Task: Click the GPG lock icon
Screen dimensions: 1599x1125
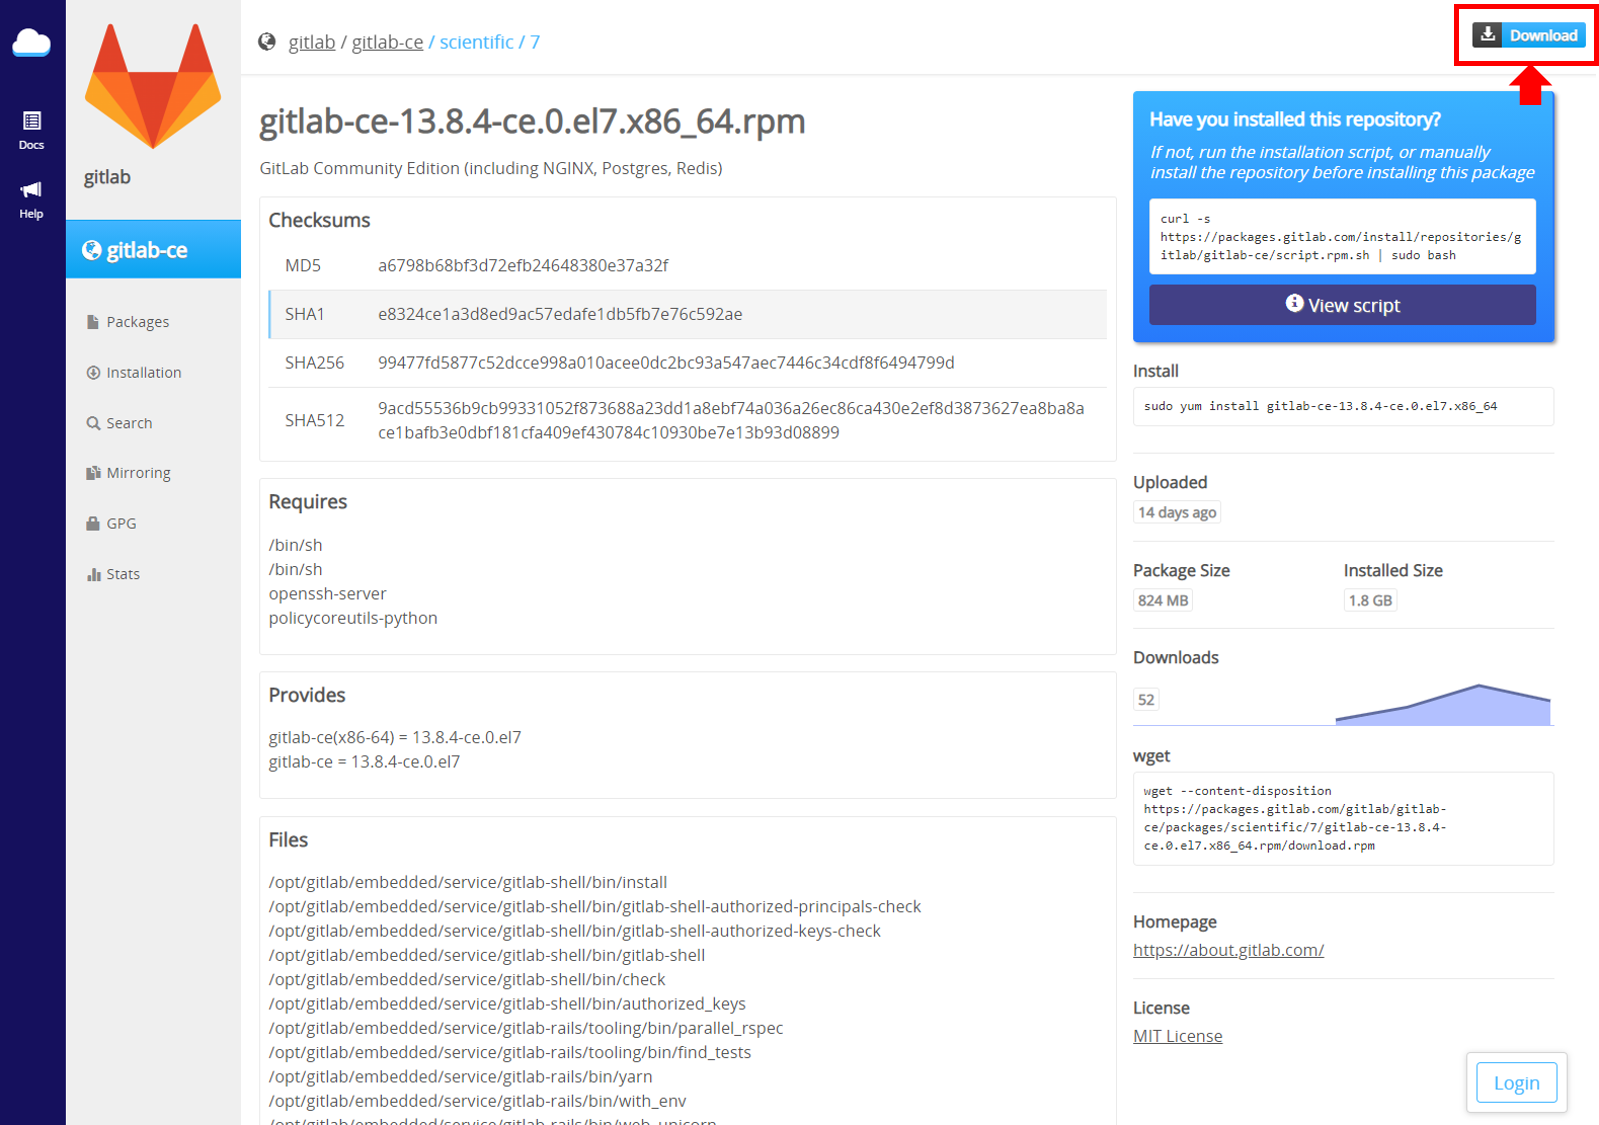Action: pos(93,524)
